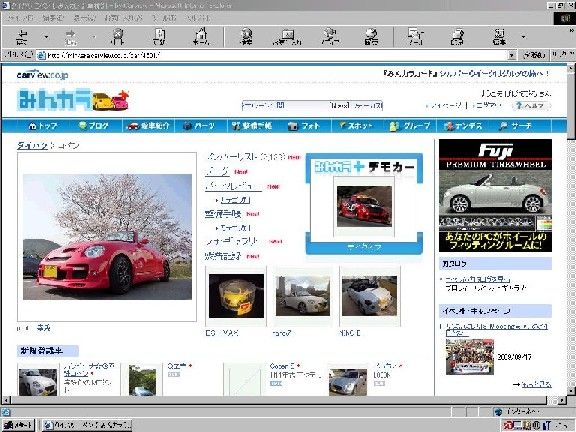
Task: Go back with the browser Back button
Action: [22, 37]
